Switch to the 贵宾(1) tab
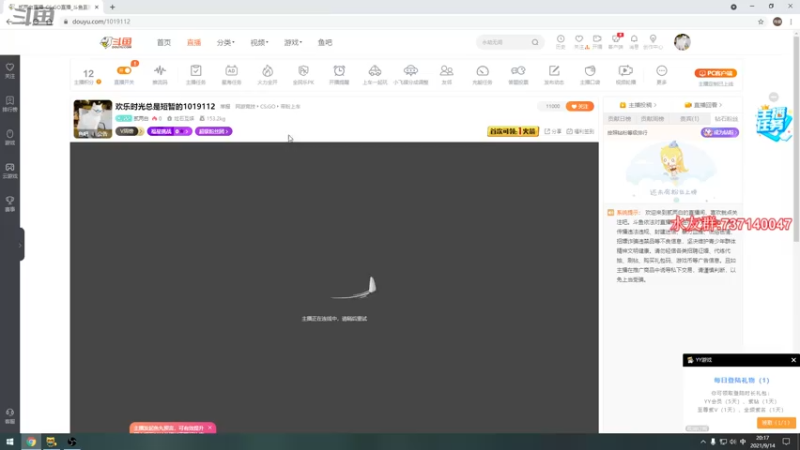Screen dimensions: 800x450 click(689, 118)
